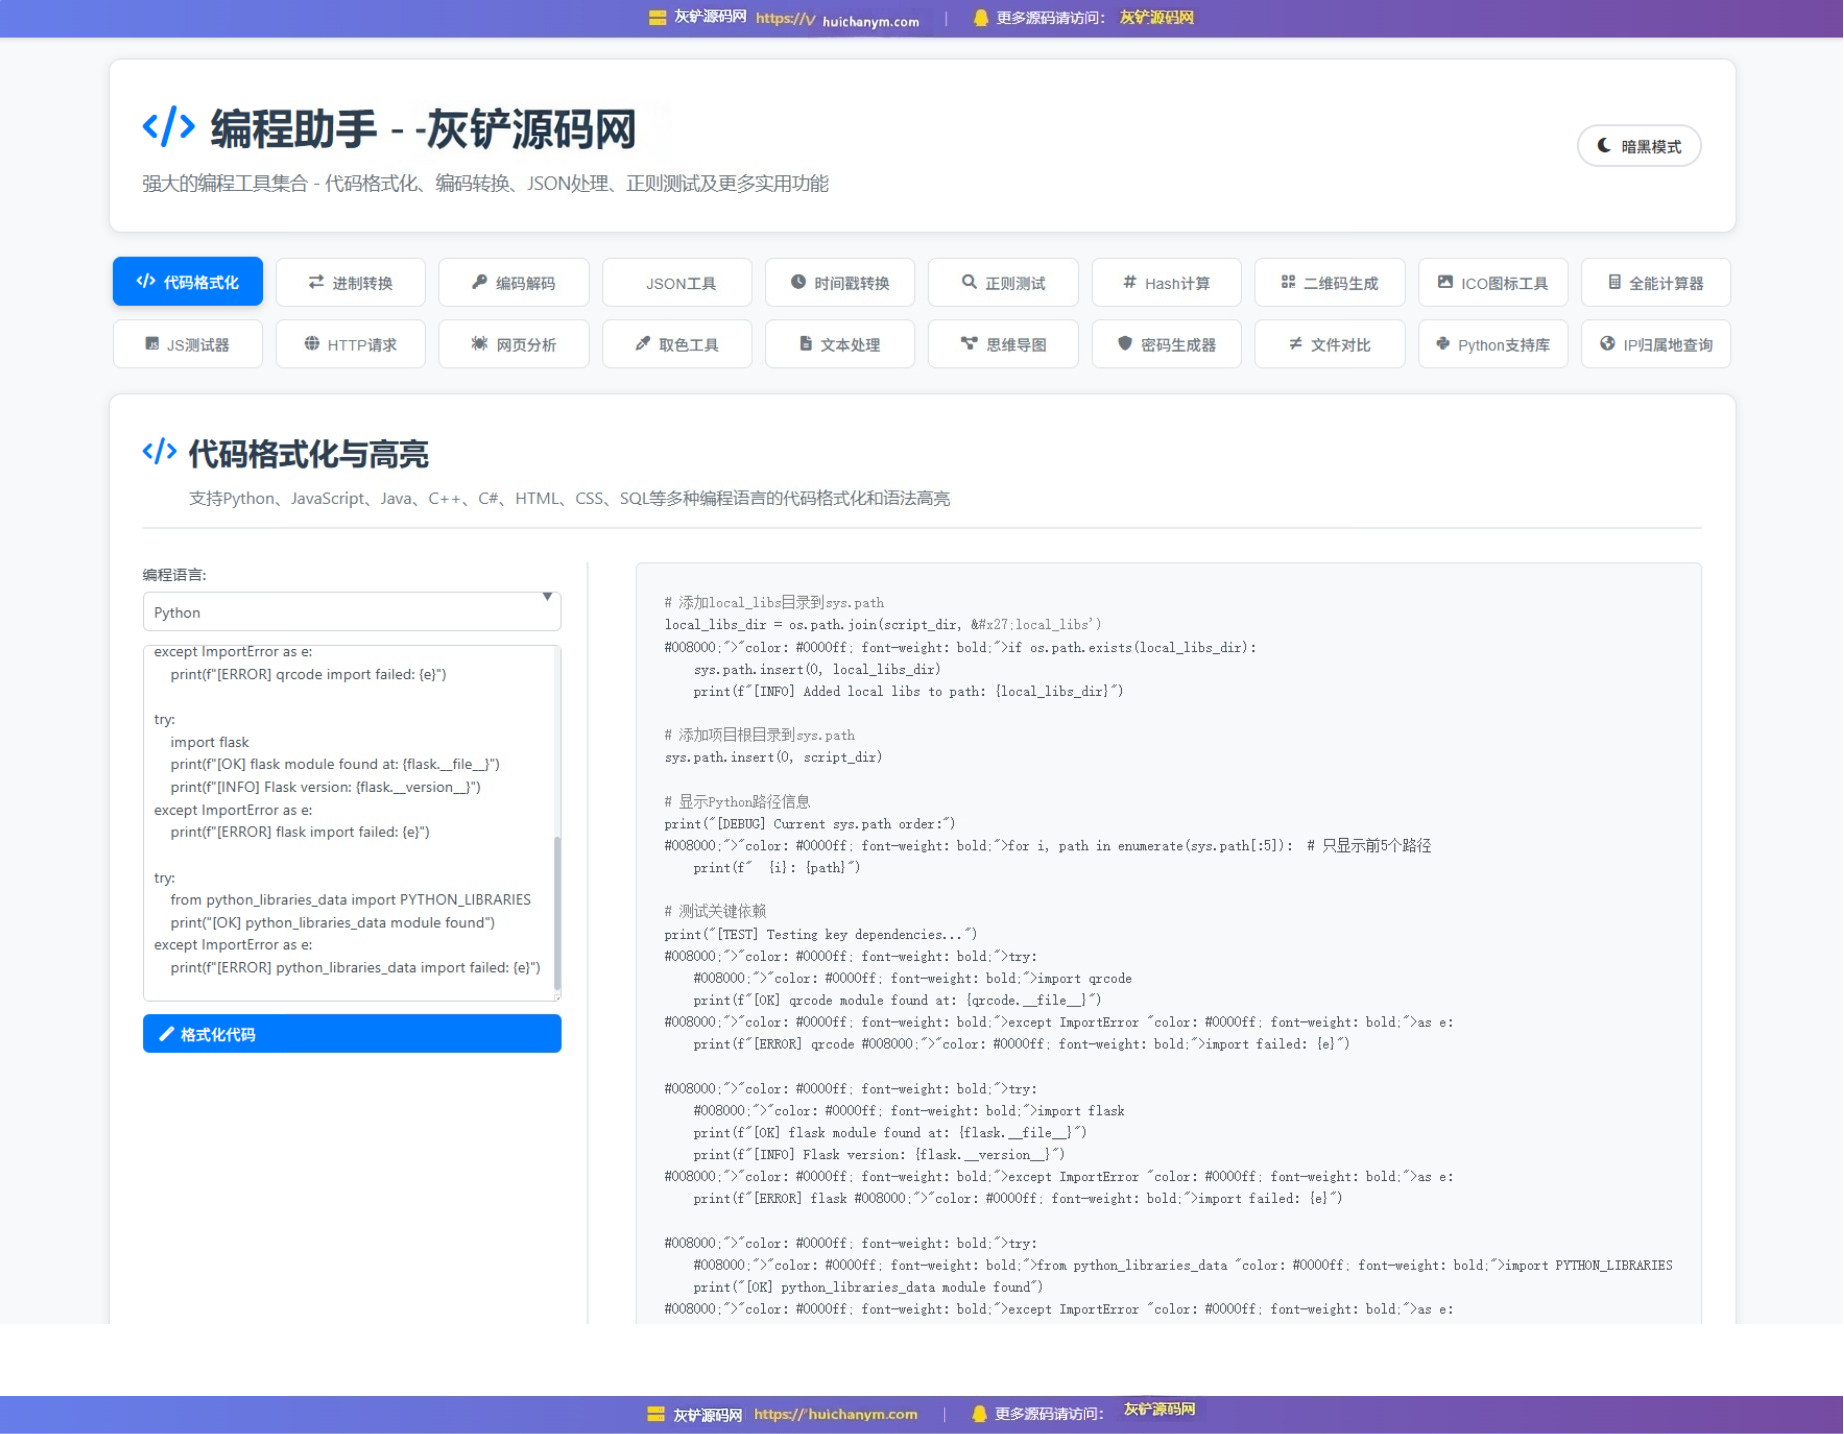Click the calculator icon on 全能计算器

[1614, 282]
